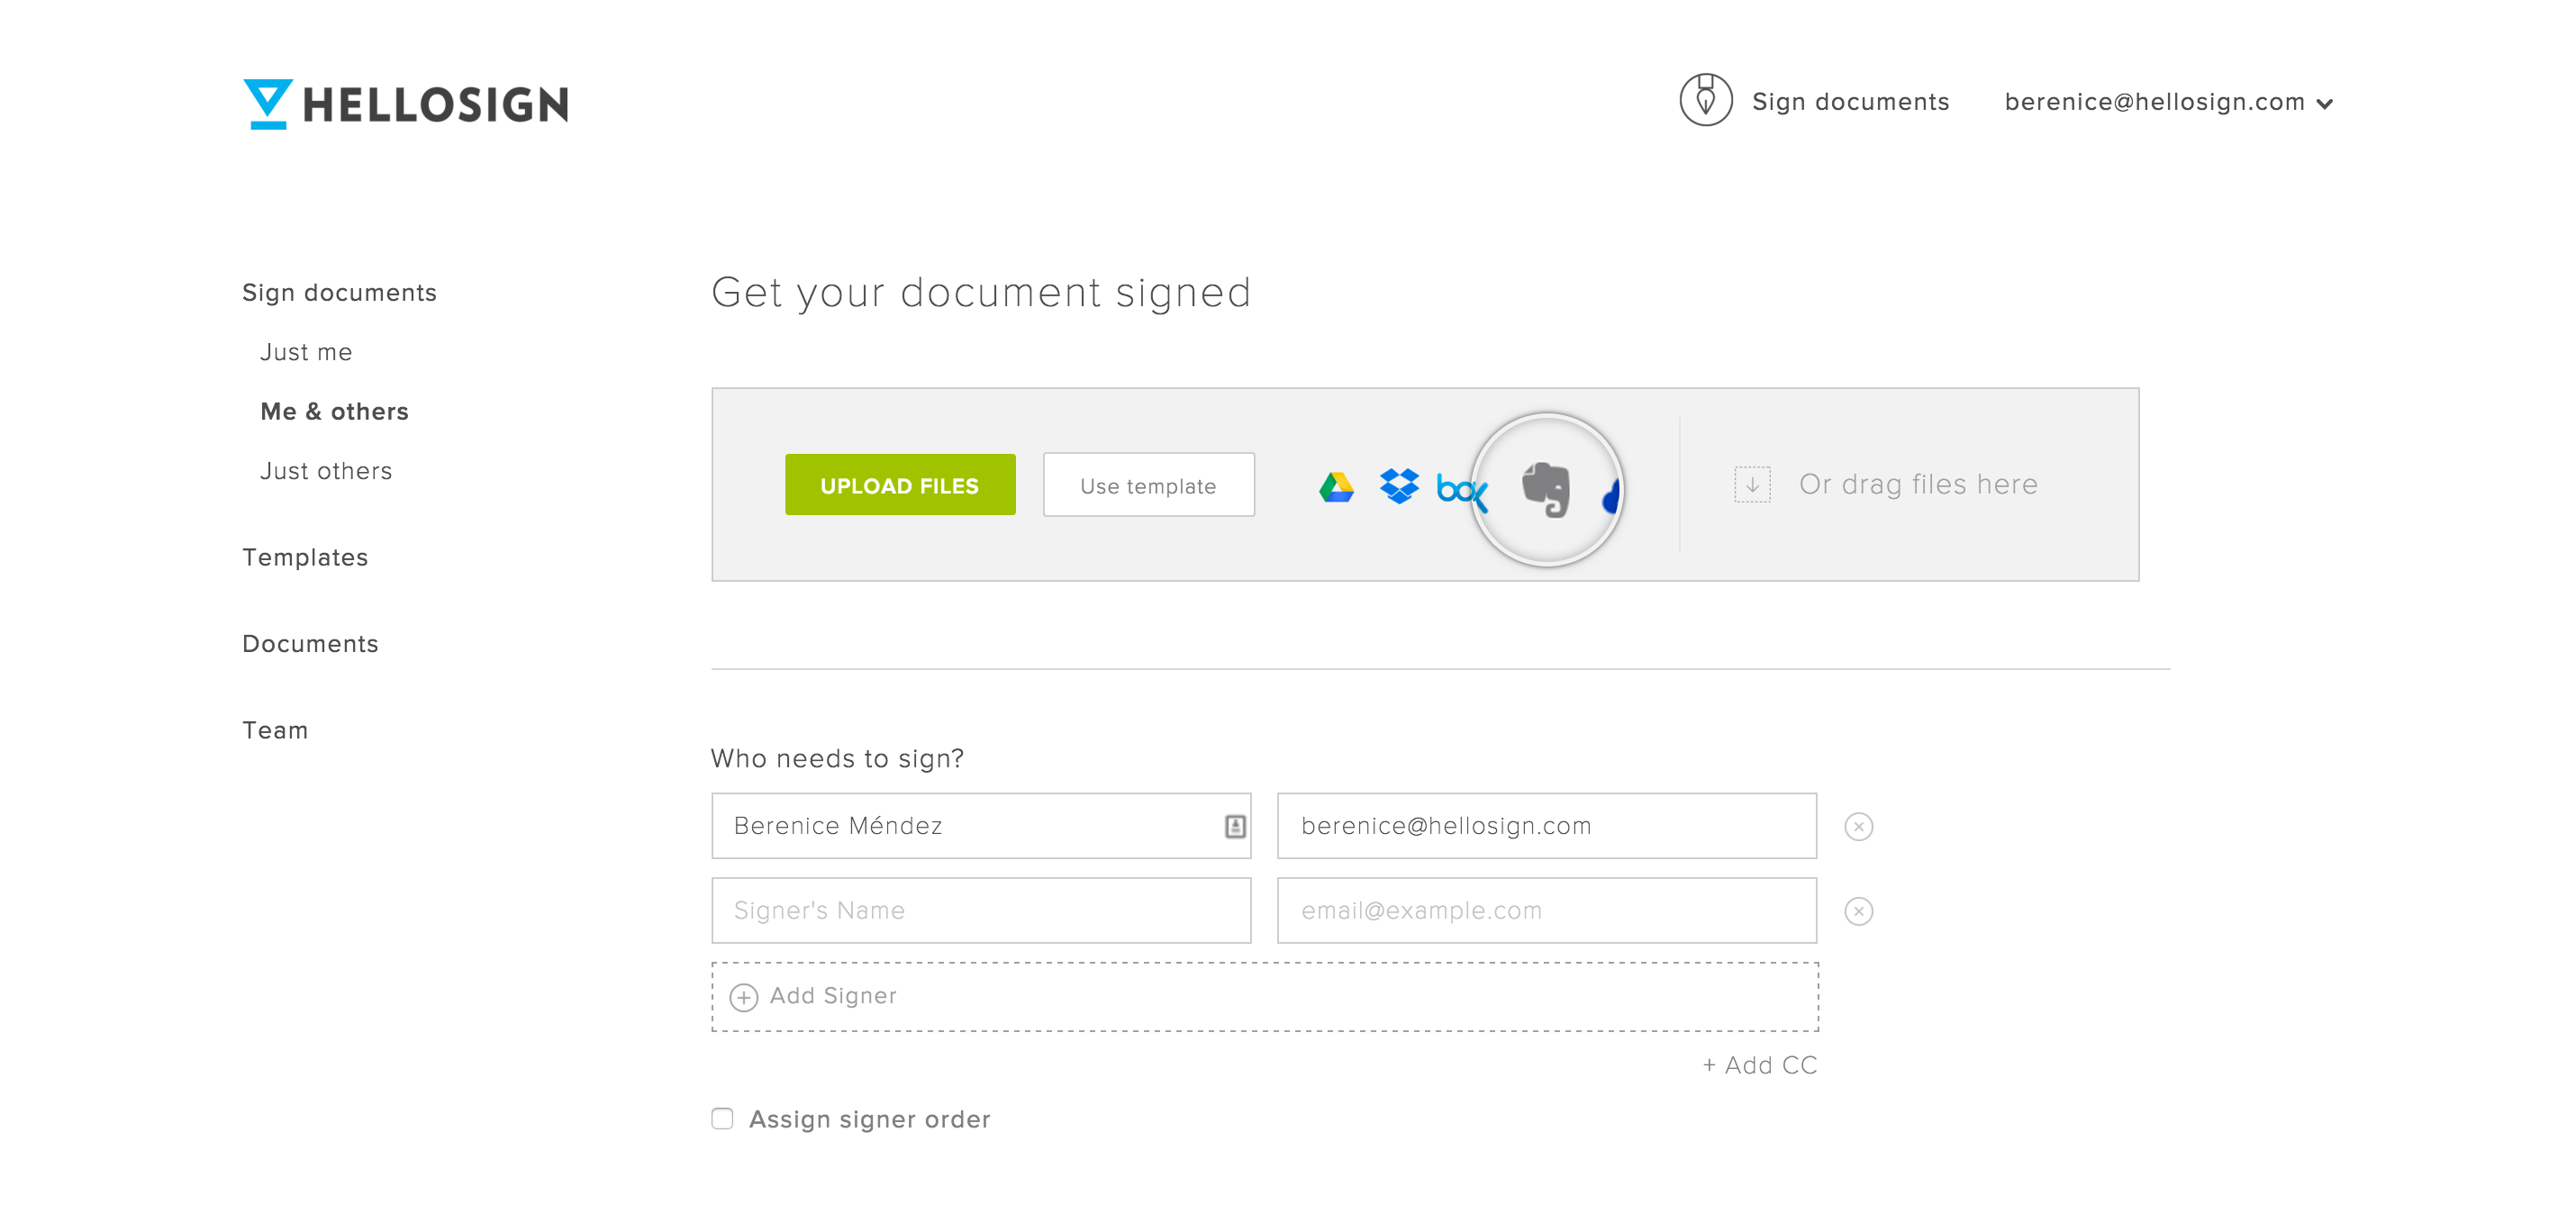This screenshot has height=1223, width=2576.
Task: Click the drag files here icon
Action: [x=1751, y=483]
